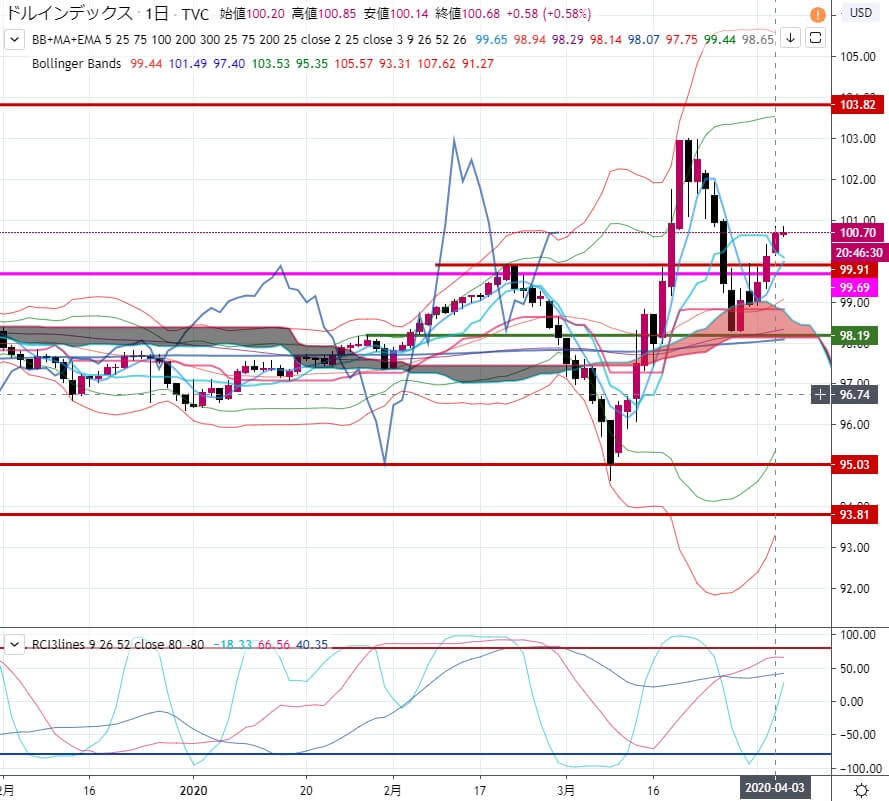Click the 3月 label on the time axis

(x=566, y=790)
